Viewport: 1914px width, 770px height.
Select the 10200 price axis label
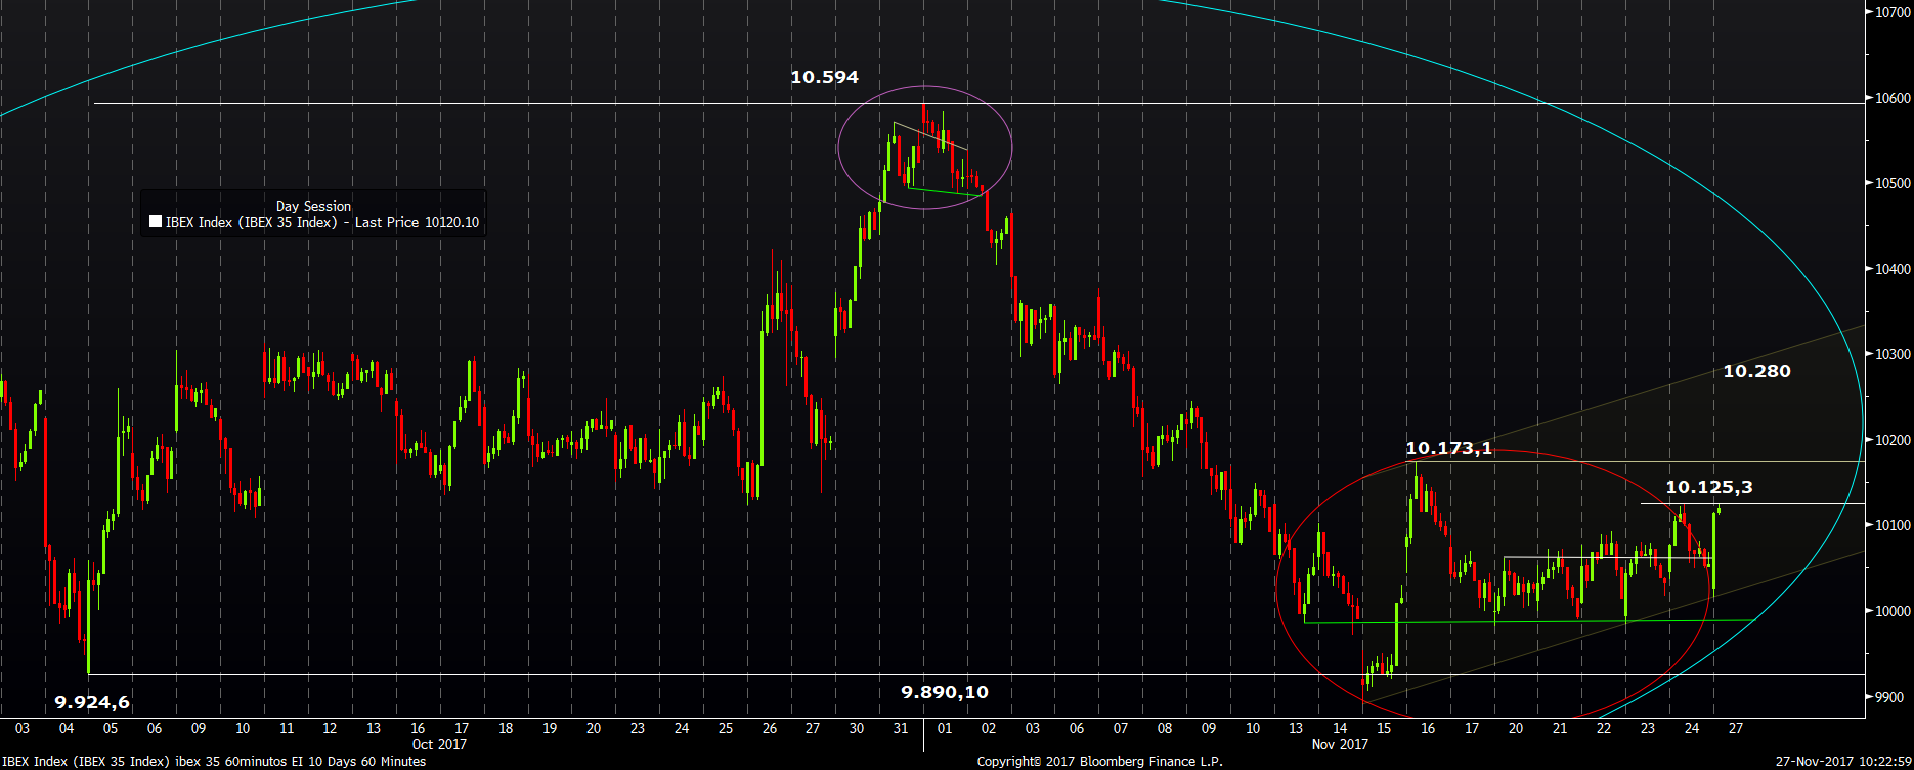pyautogui.click(x=1893, y=440)
